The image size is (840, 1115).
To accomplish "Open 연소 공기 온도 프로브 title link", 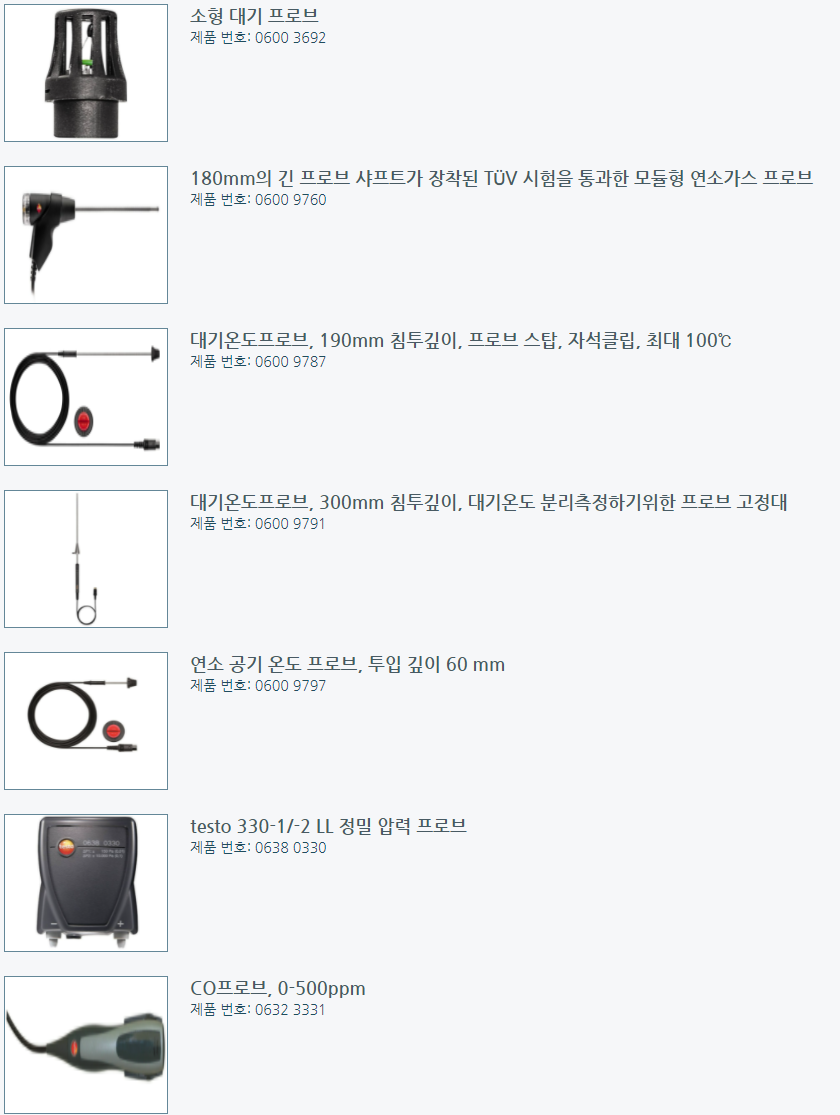I will tap(348, 664).
